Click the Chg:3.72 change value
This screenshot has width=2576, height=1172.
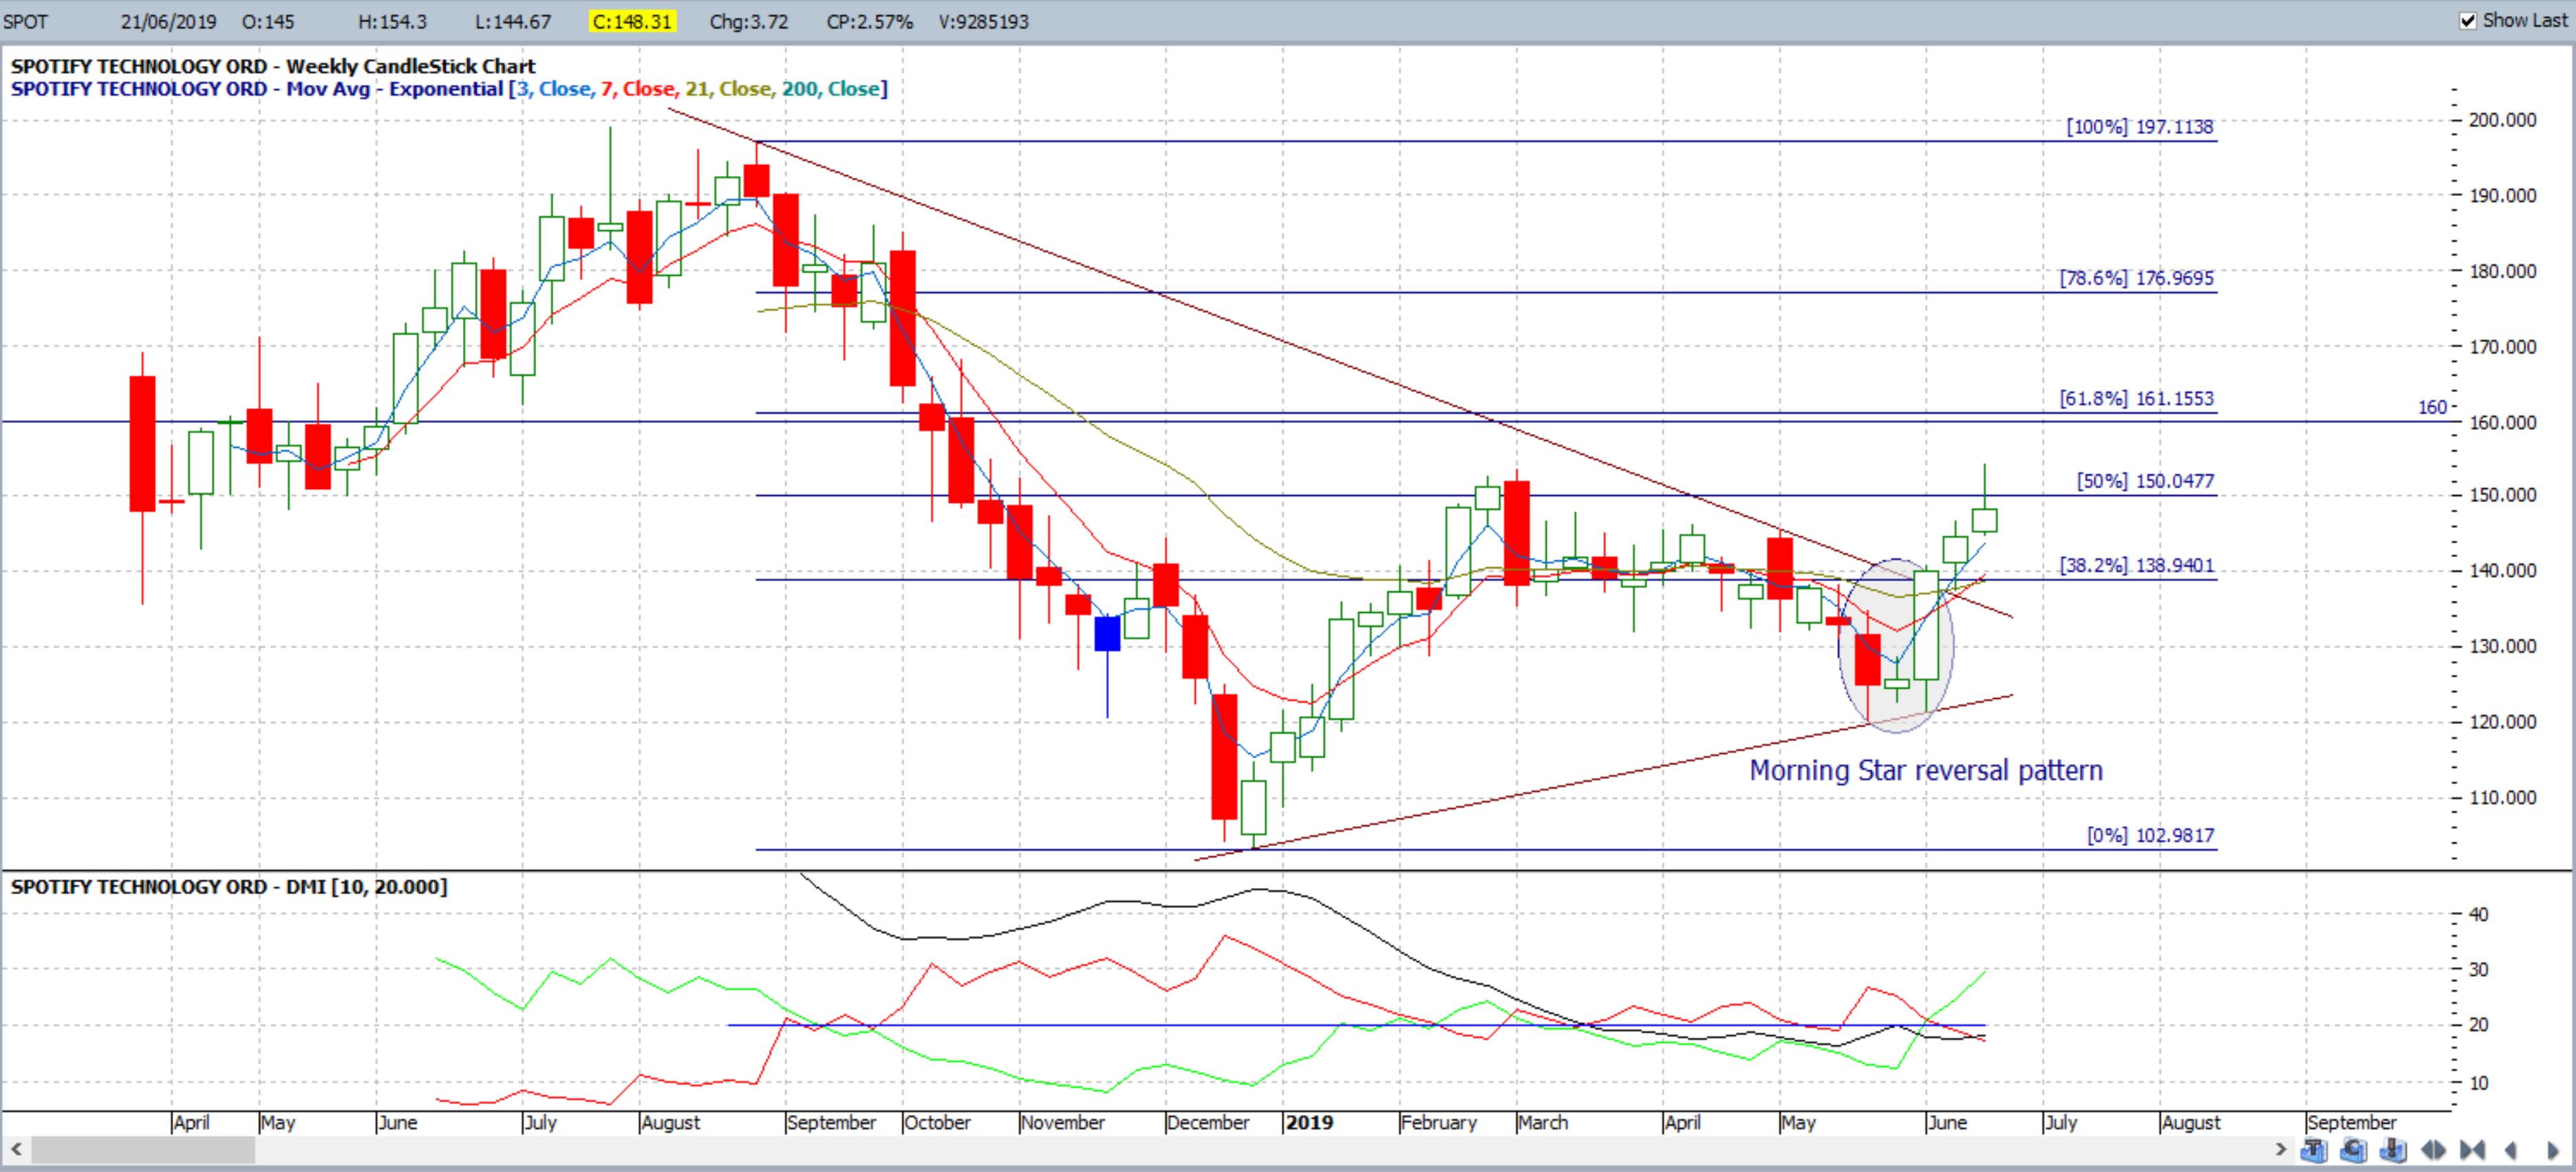(748, 21)
